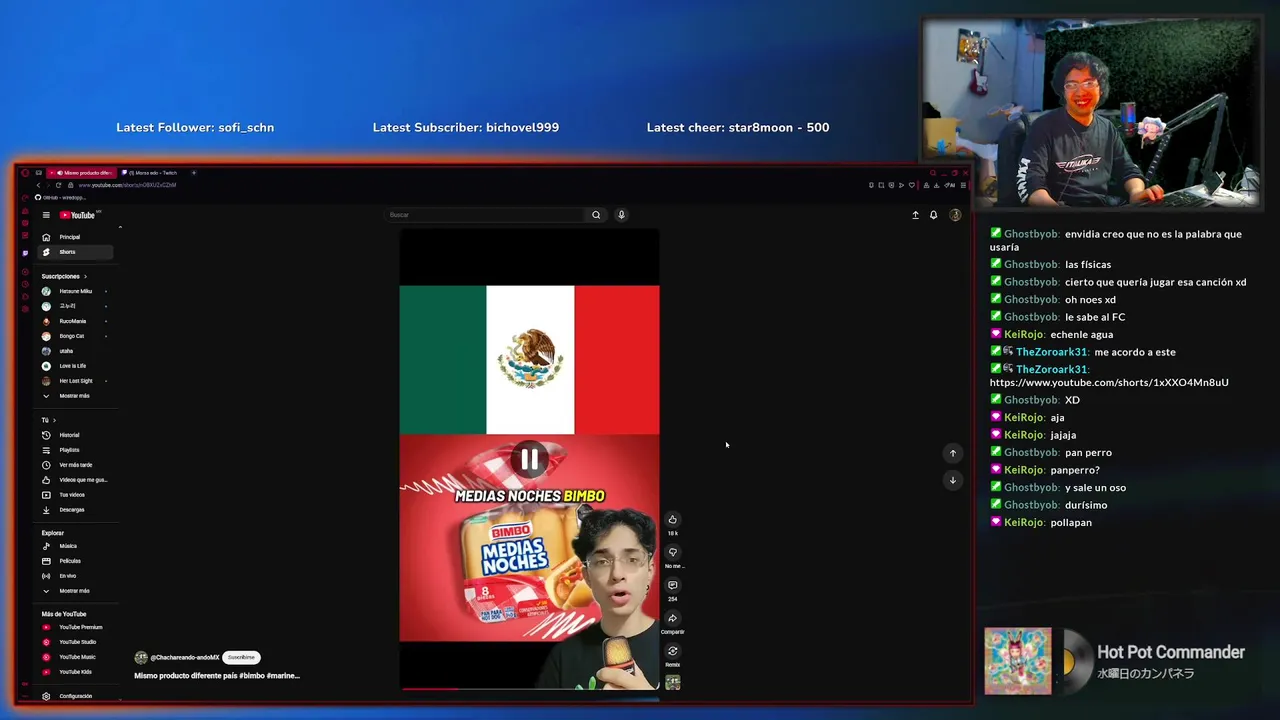Open Historial watch history
Viewport: 1280px width, 720px height.
coord(75,435)
